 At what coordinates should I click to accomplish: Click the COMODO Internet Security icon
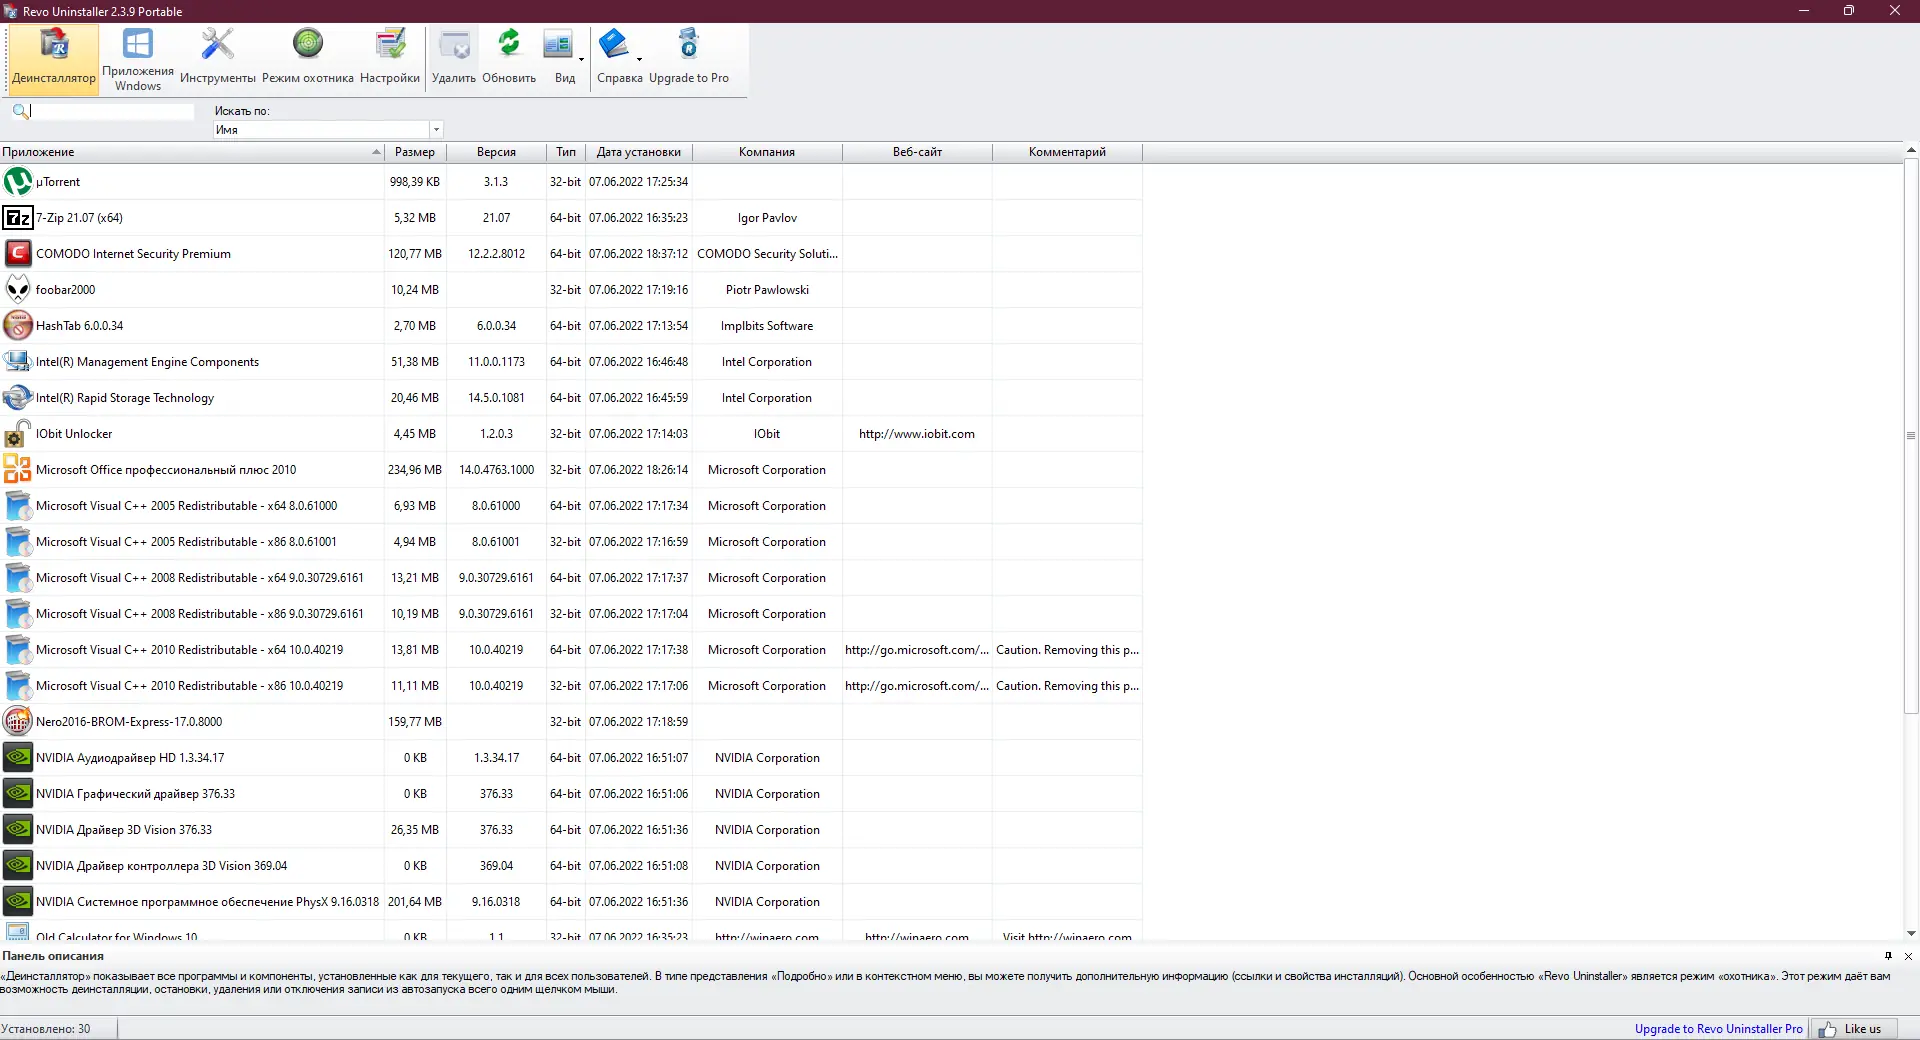(x=18, y=254)
